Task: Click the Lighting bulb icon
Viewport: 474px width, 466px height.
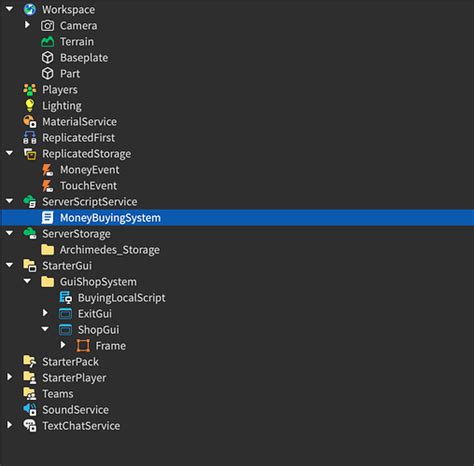Action: [x=30, y=106]
